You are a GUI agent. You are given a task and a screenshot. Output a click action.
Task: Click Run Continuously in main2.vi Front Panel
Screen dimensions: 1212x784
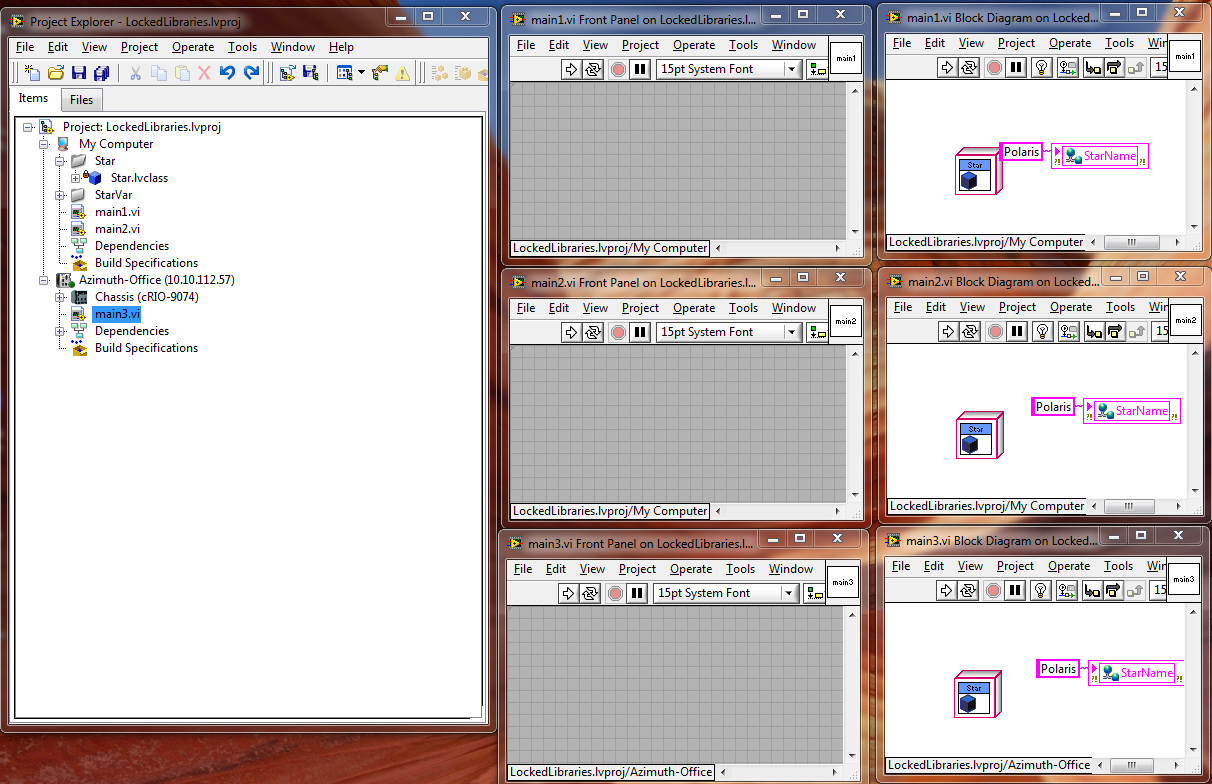pos(594,332)
